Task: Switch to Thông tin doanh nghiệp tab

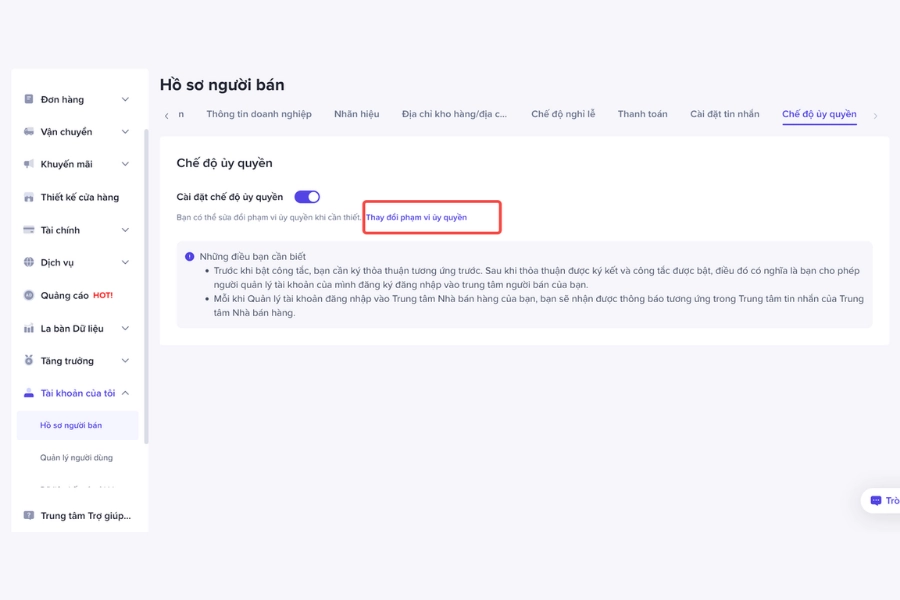Action: tap(259, 114)
